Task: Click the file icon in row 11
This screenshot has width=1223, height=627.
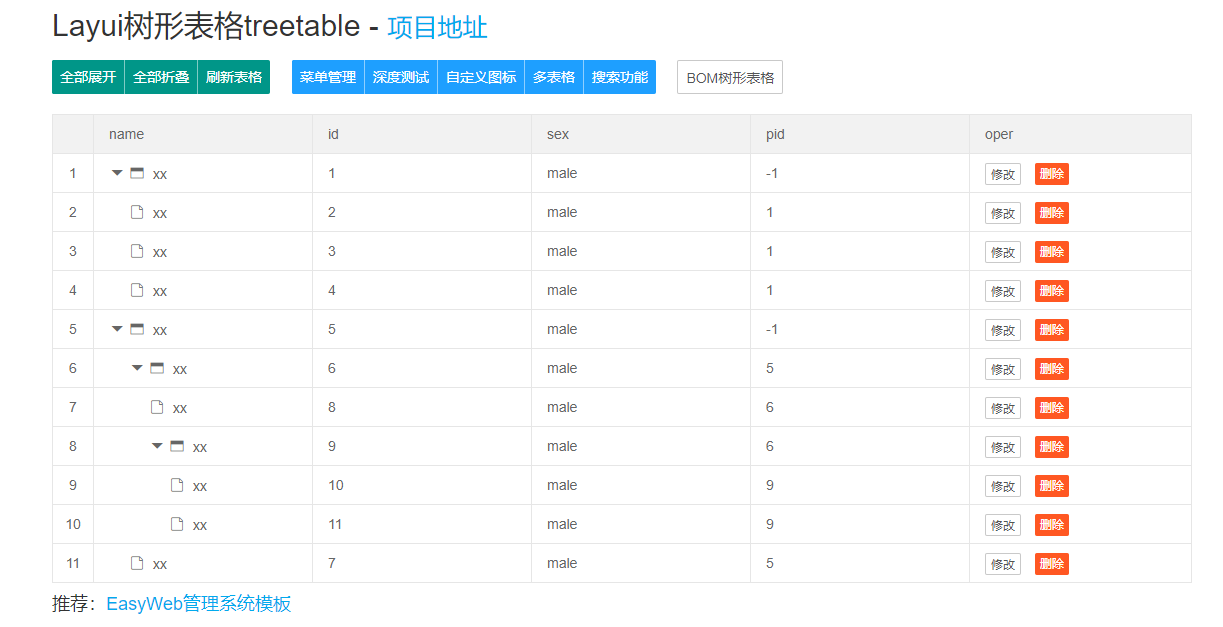Action: (x=137, y=563)
